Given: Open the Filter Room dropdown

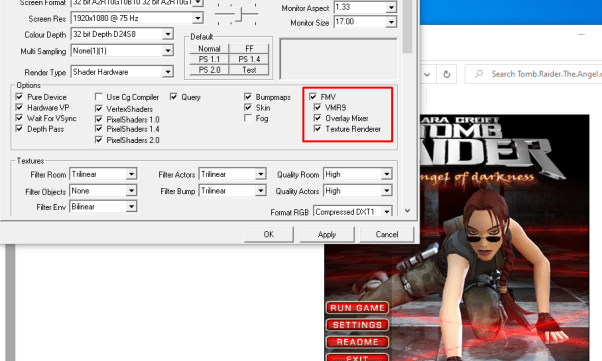Looking at the screenshot, I should (x=131, y=174).
